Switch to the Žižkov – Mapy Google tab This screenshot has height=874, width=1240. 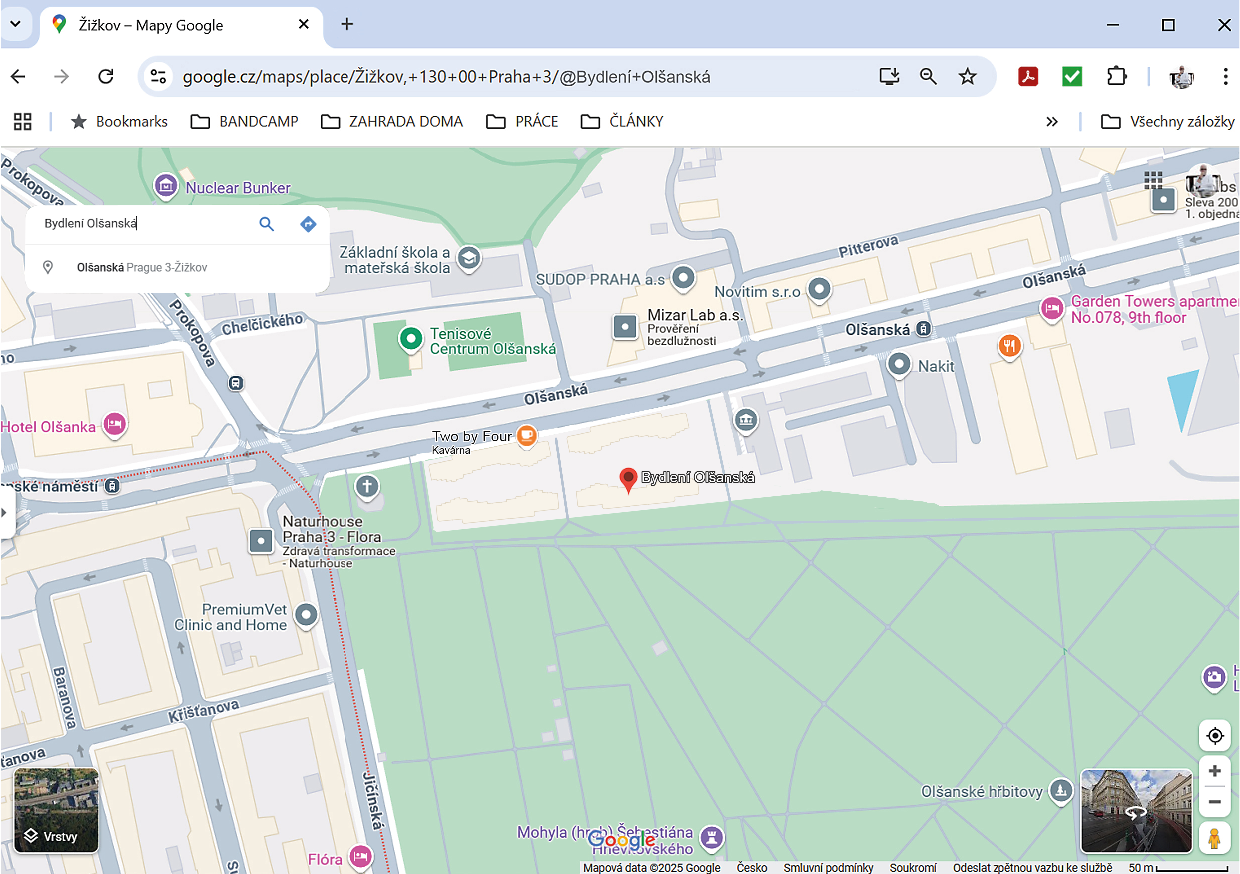(180, 25)
